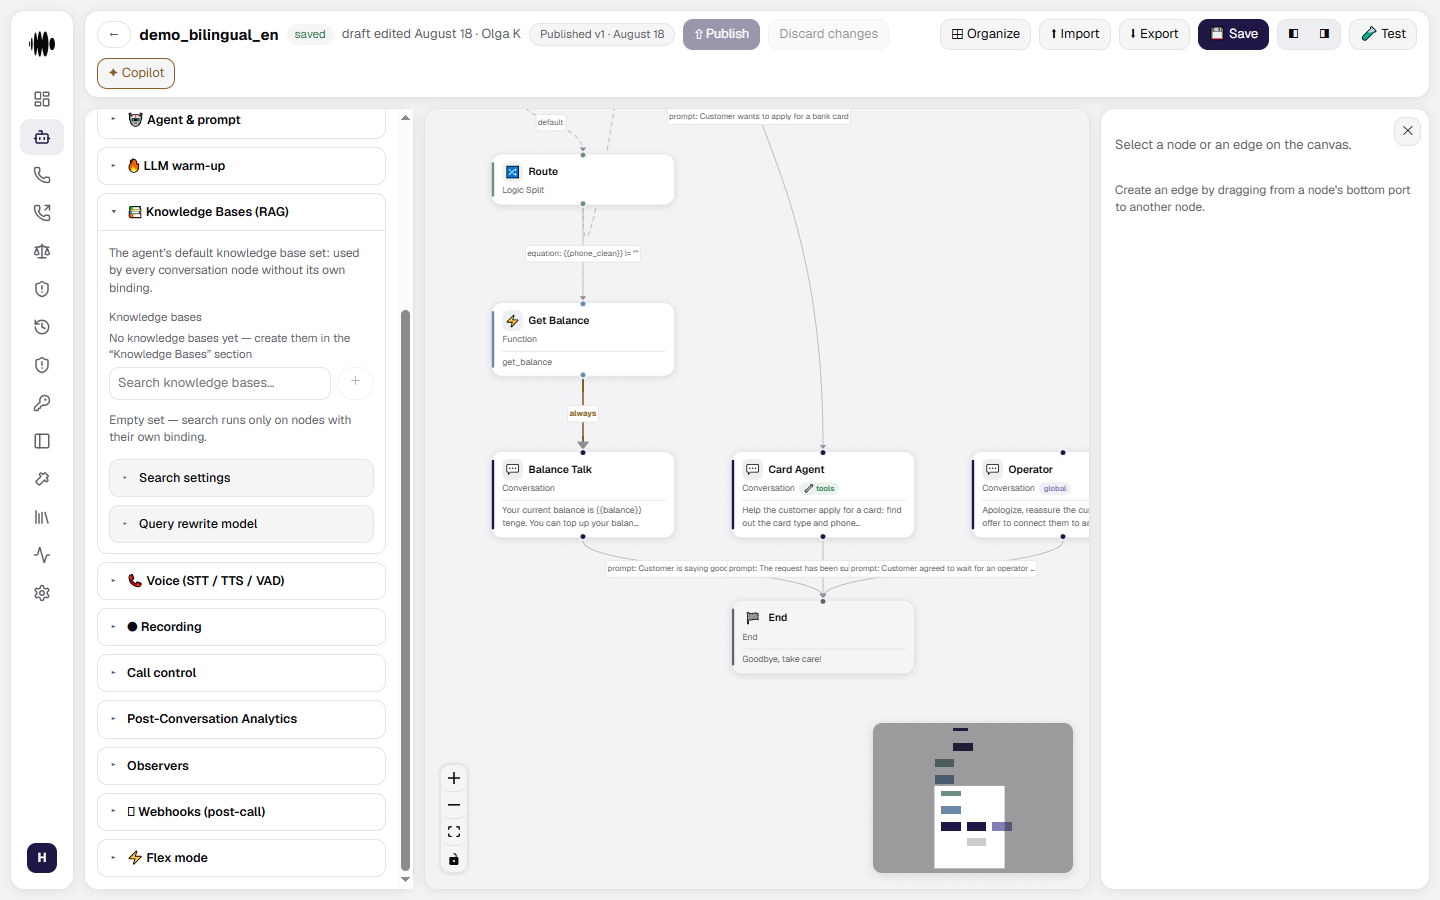Open the panel layout icon in sidebar
The height and width of the screenshot is (900, 1440).
(42, 441)
